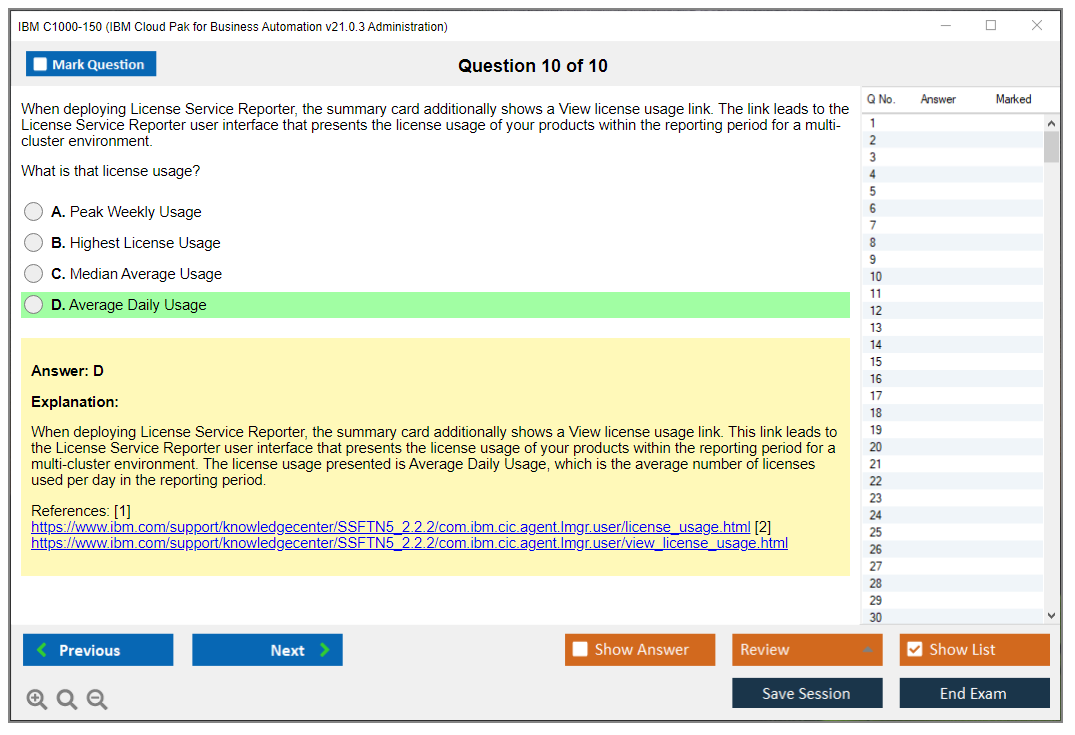Click Save Session button

click(x=807, y=693)
